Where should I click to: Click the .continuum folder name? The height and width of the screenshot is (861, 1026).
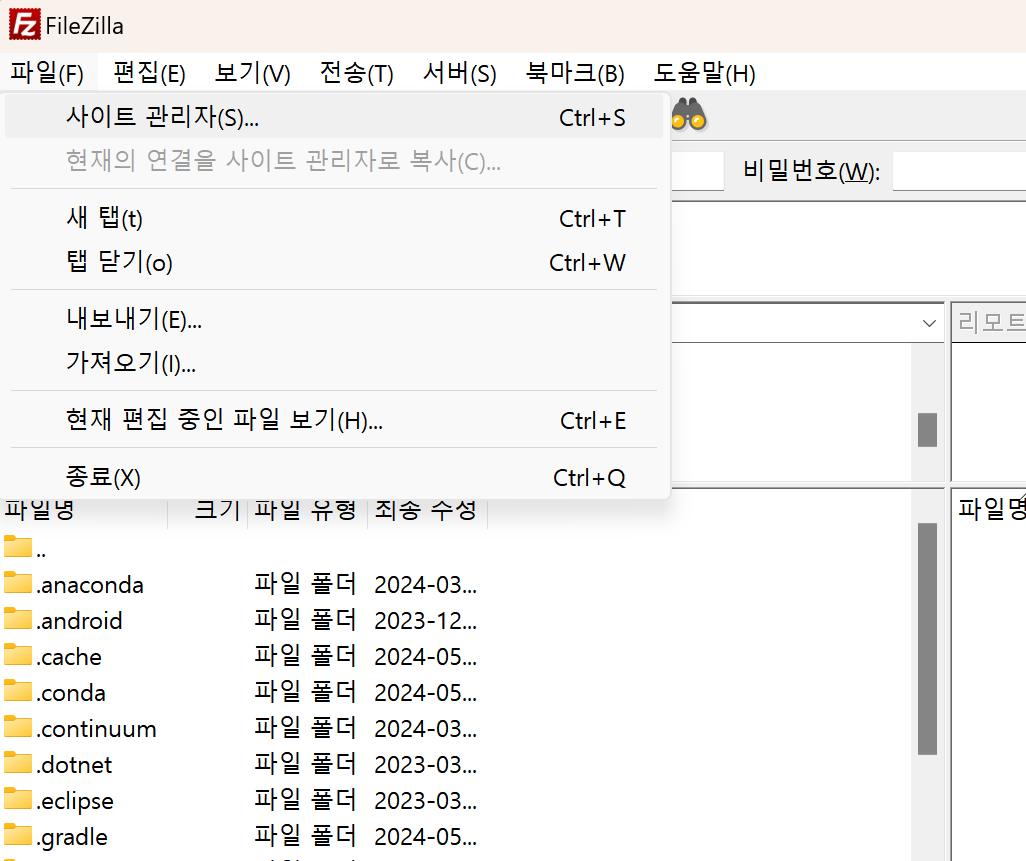point(96,729)
